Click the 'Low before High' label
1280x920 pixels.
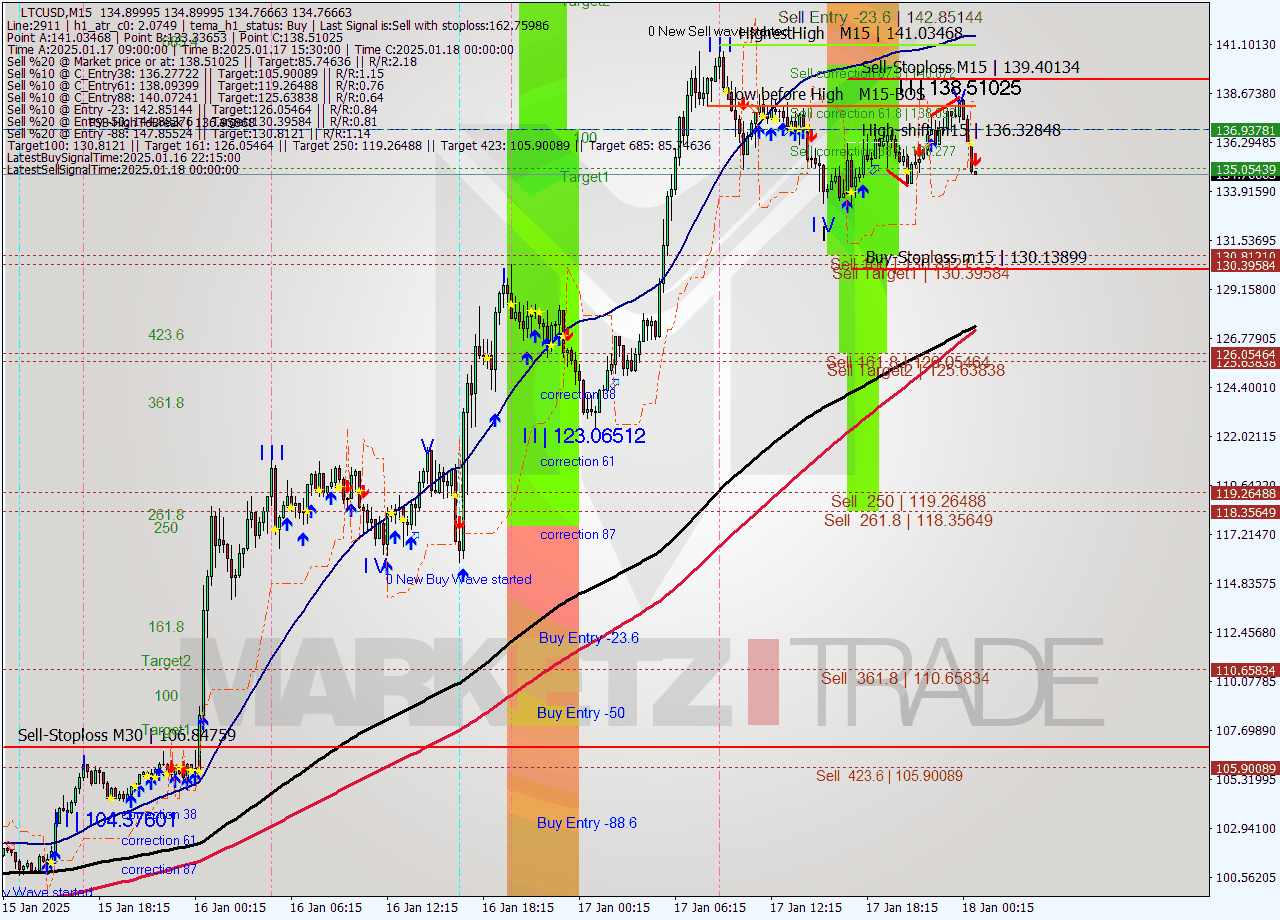tap(784, 94)
